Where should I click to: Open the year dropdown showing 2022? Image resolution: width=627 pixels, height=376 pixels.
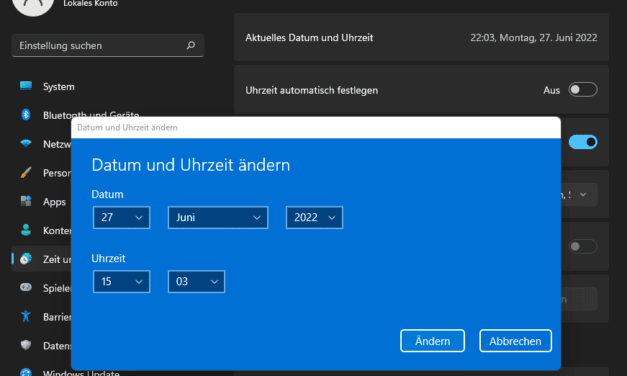(x=314, y=218)
